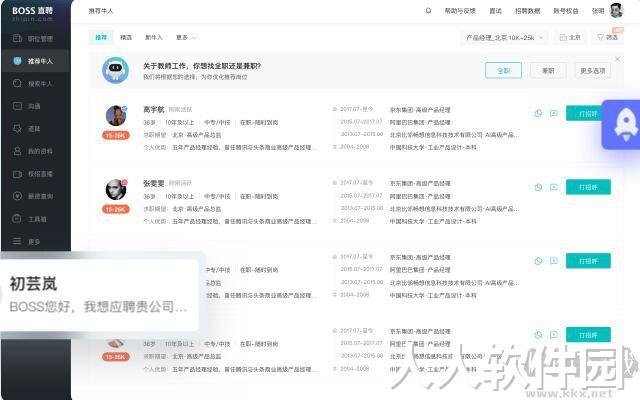Viewport: 640px width, 400px height.
Task: Click 张雯雯's 15-25K salary badge
Action: tap(116, 209)
